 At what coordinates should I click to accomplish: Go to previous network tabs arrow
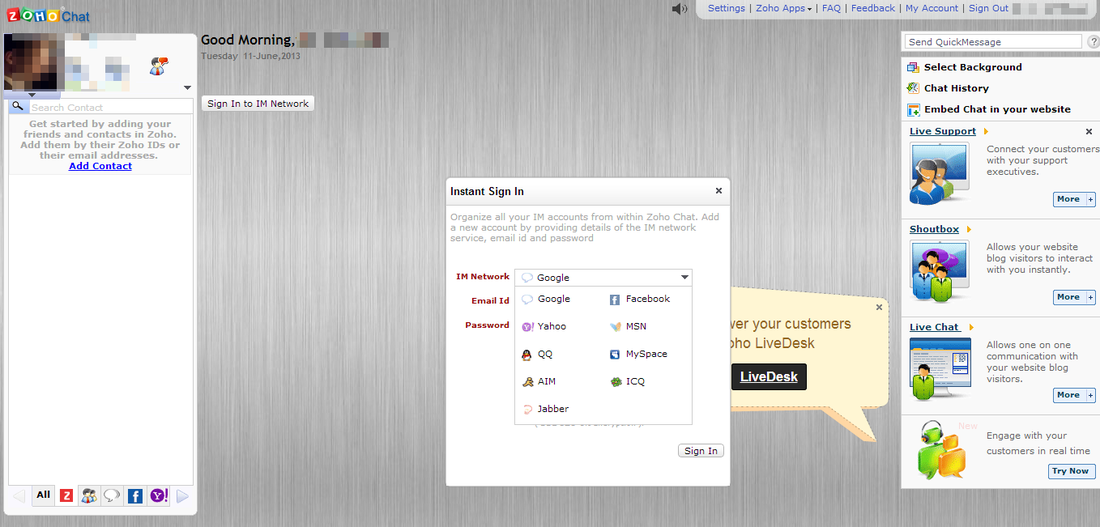(x=19, y=497)
